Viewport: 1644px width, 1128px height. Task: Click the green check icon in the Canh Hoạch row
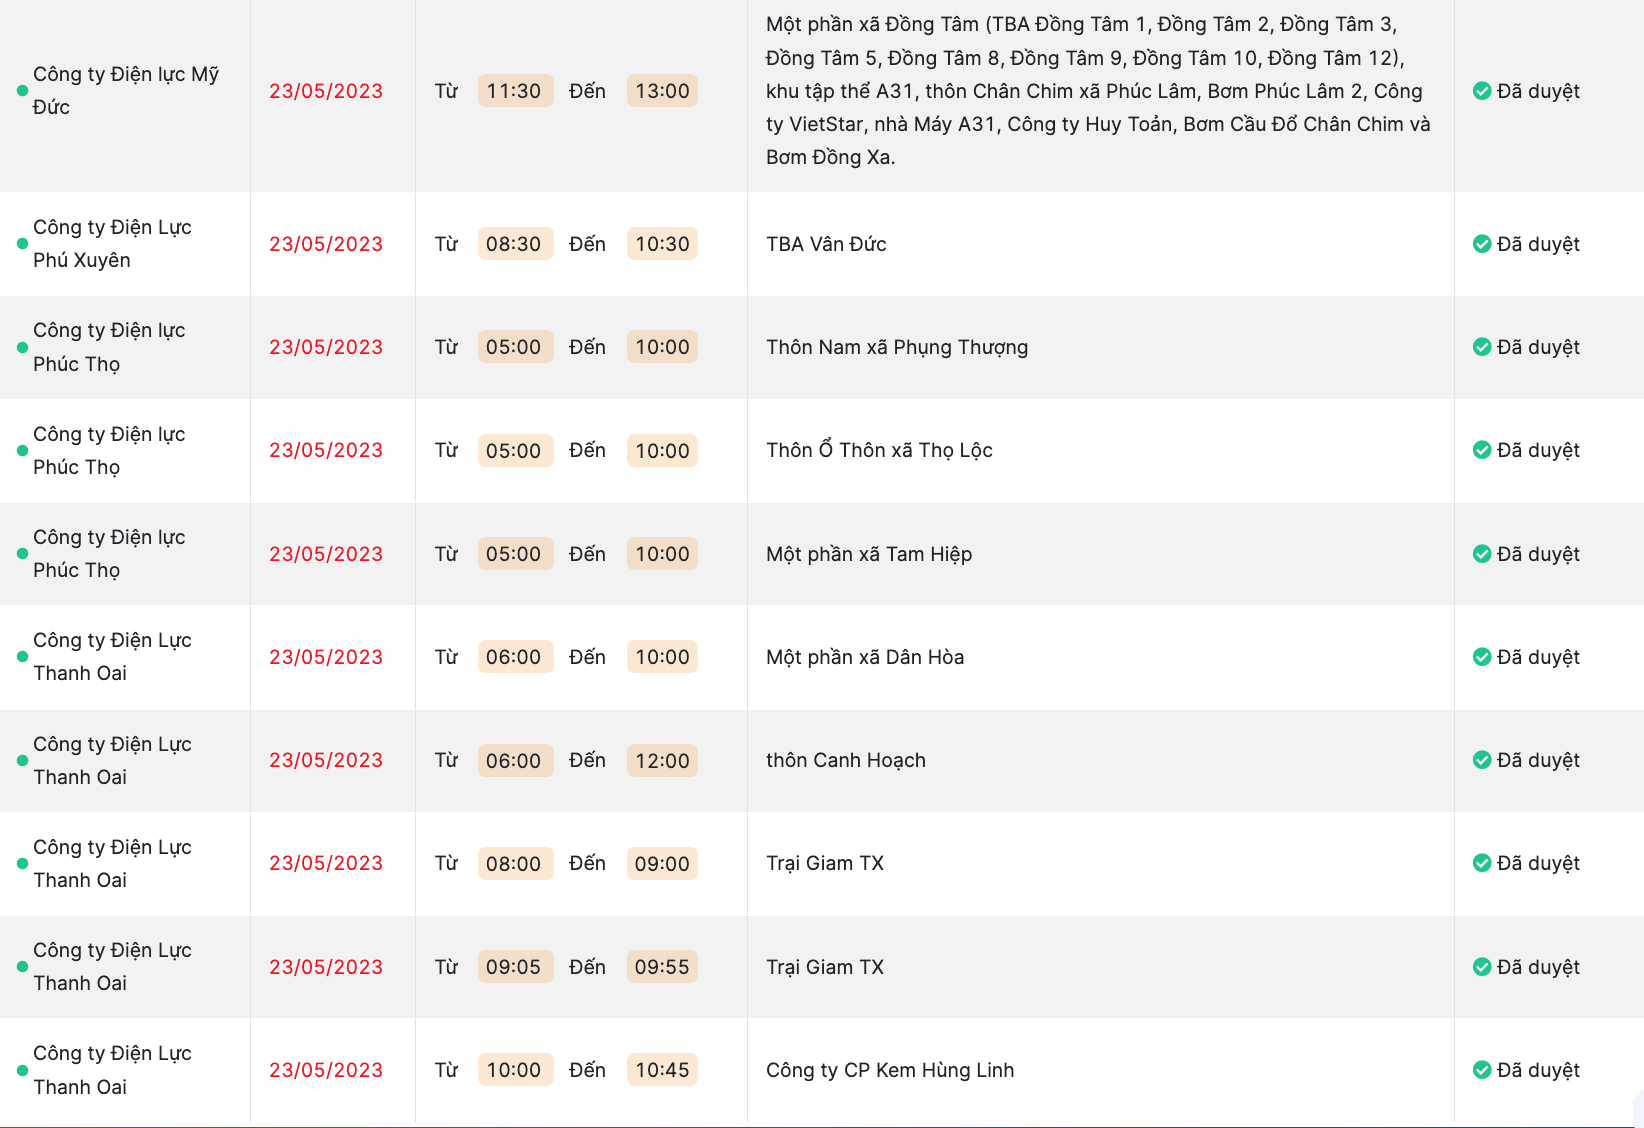click(x=1482, y=760)
